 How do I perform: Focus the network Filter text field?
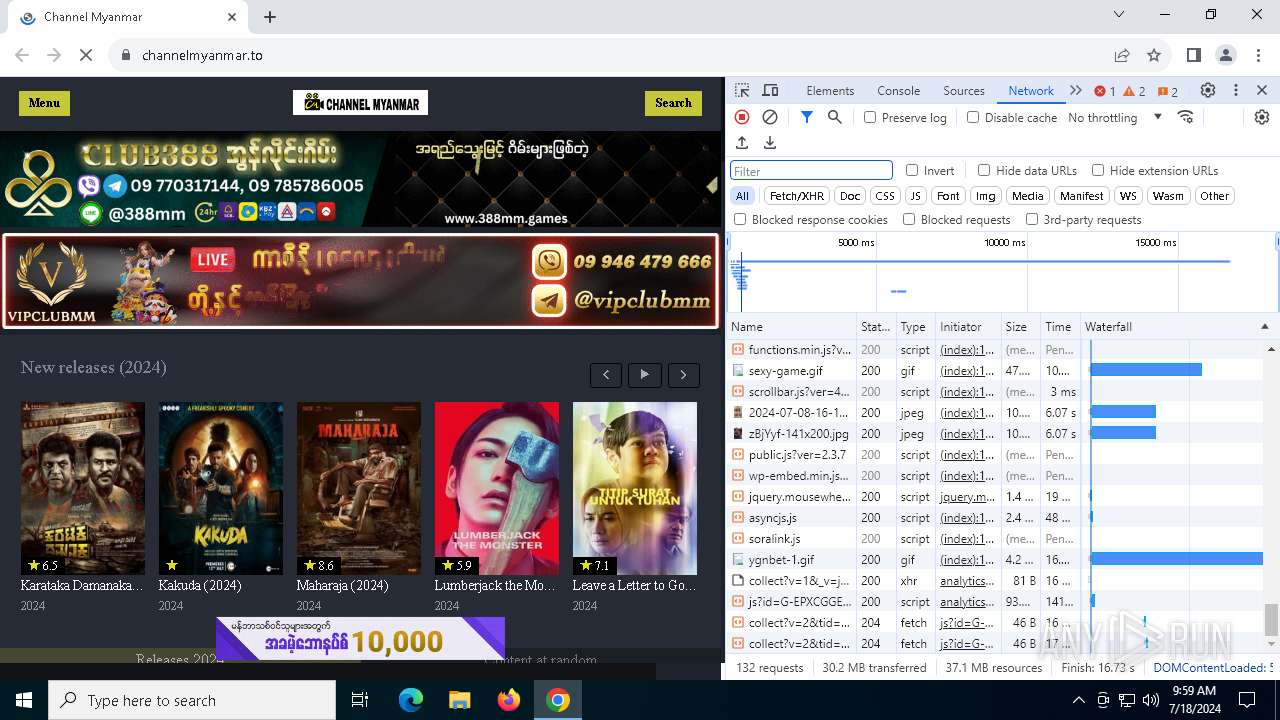click(x=811, y=171)
